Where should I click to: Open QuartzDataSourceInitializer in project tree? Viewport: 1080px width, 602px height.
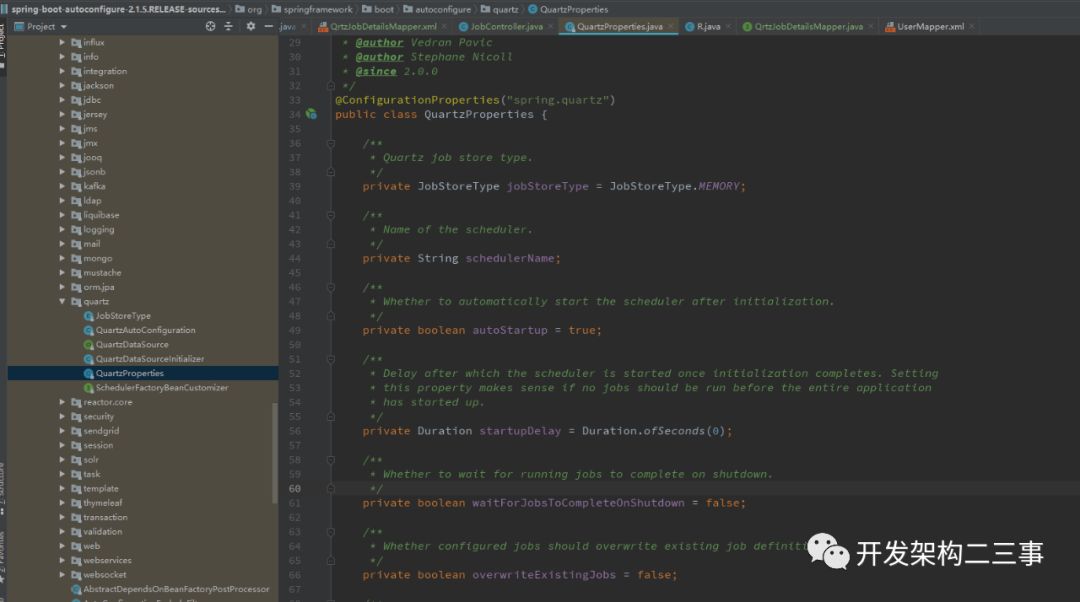click(149, 359)
